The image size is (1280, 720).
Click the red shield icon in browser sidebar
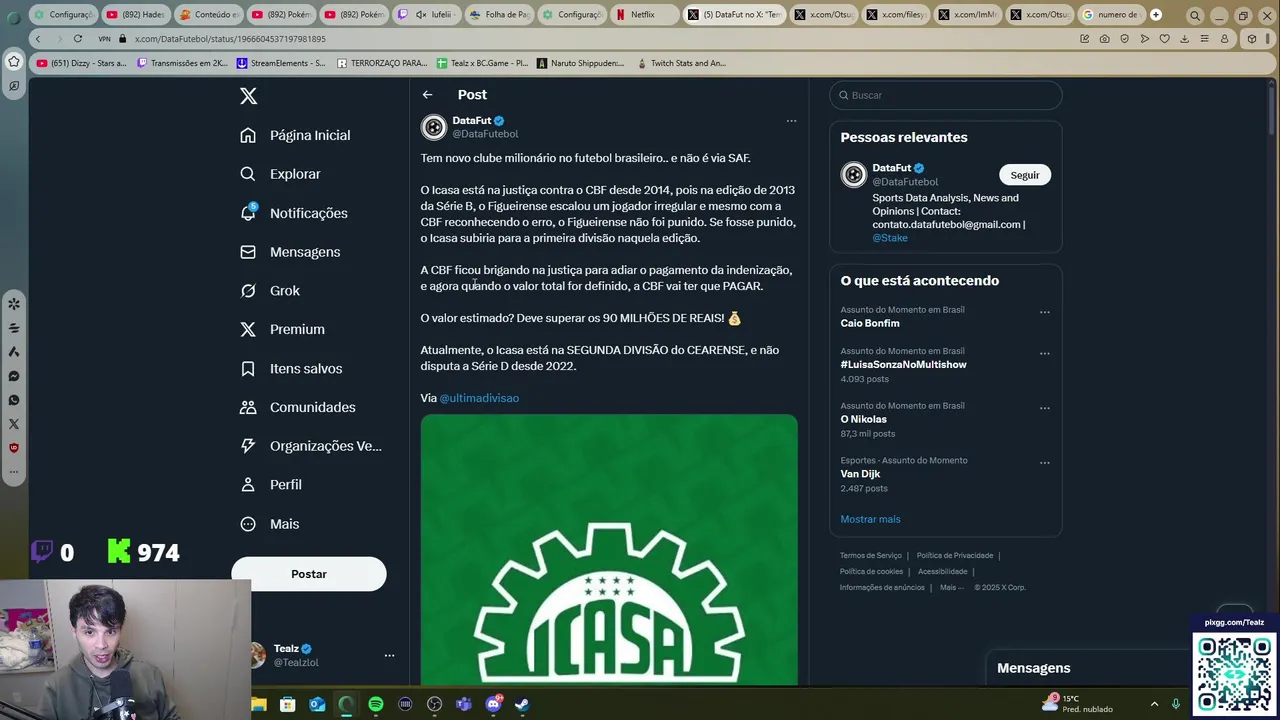click(14, 448)
